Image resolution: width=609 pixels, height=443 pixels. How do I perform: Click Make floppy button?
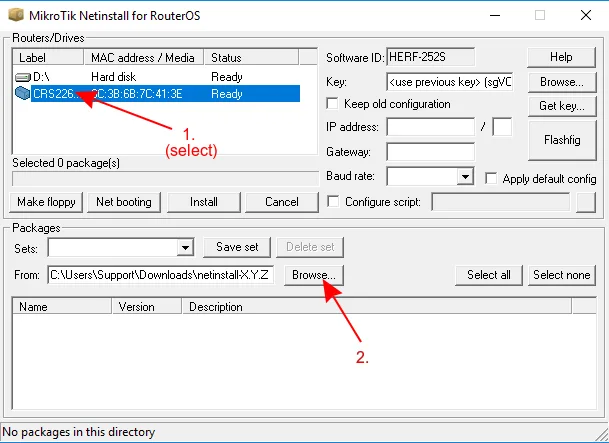pos(47,202)
